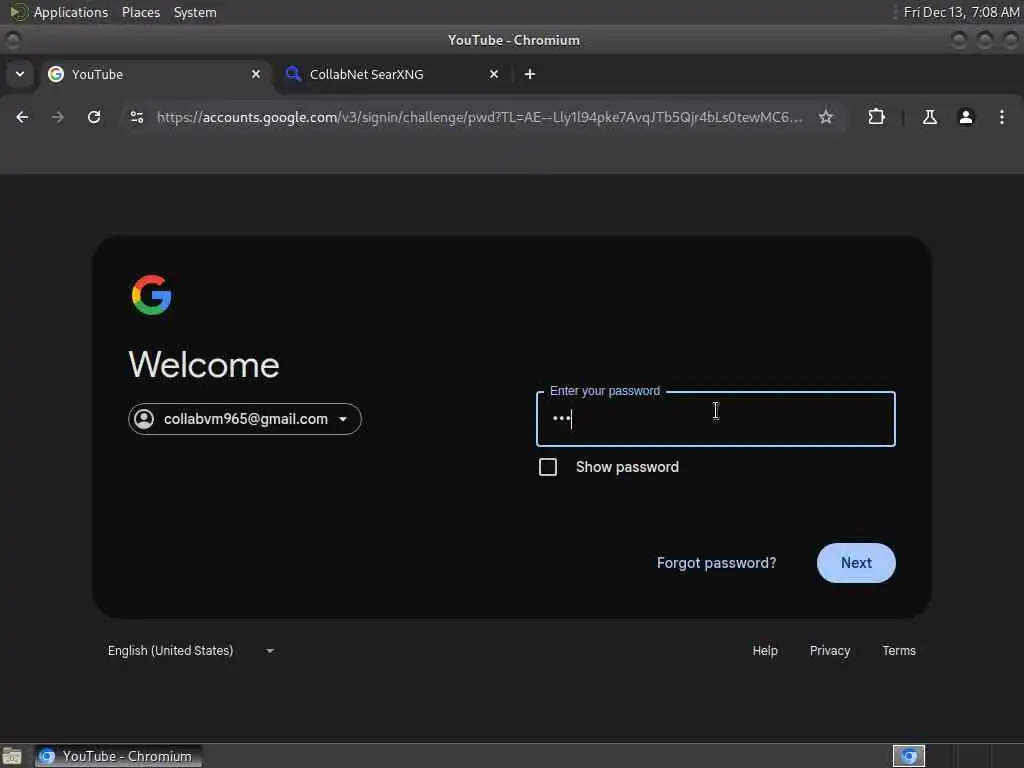Open the Chrome Labs flask icon
Screen dimensions: 1024x768
[929, 117]
